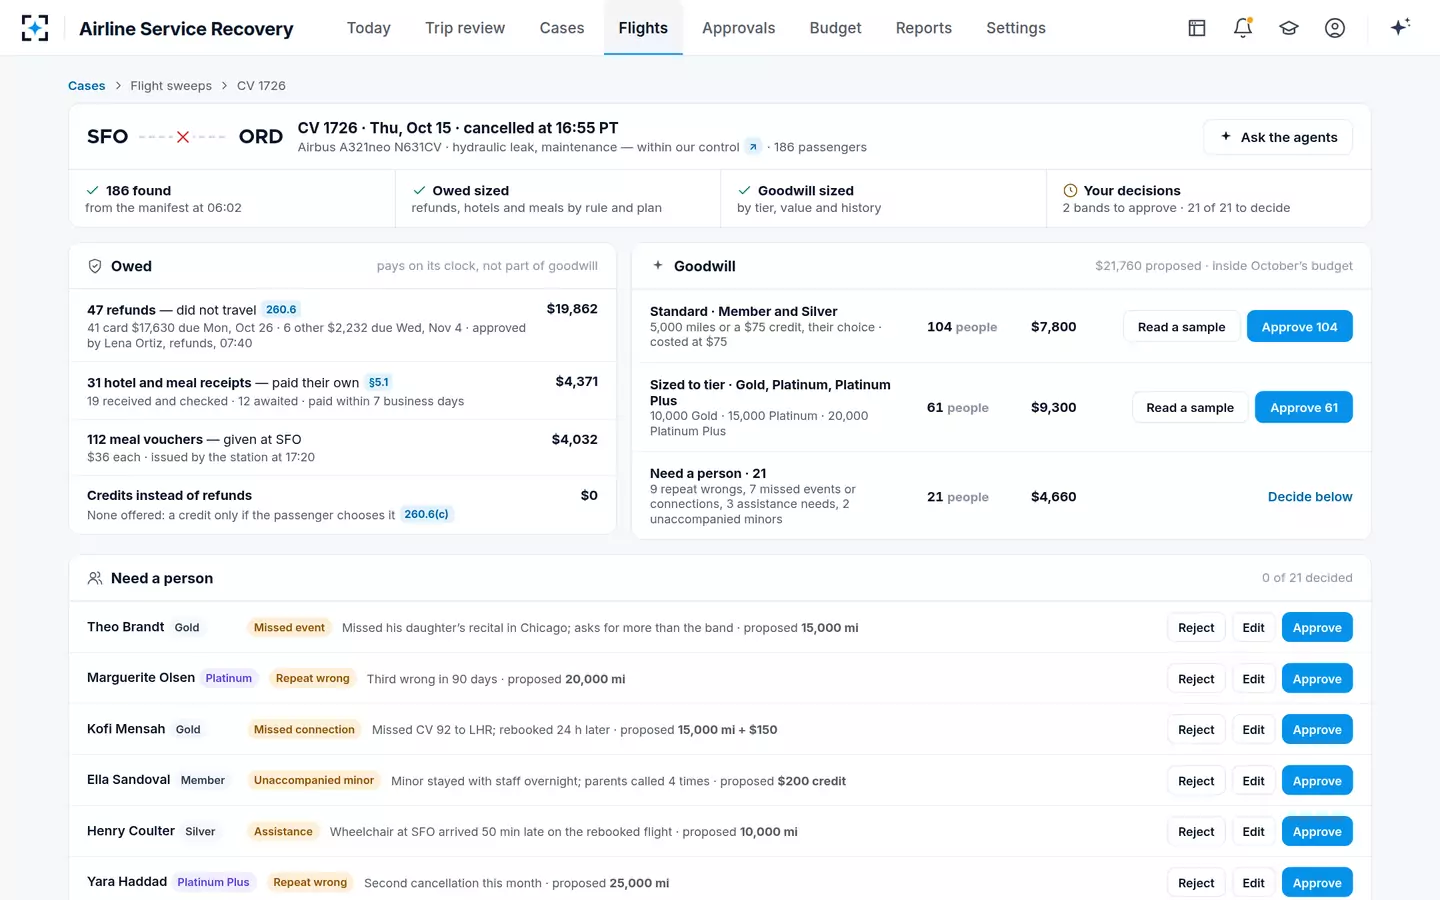Click the sparkle icon beside Goodwill heading
Image resolution: width=1440 pixels, height=900 pixels.
658,266
